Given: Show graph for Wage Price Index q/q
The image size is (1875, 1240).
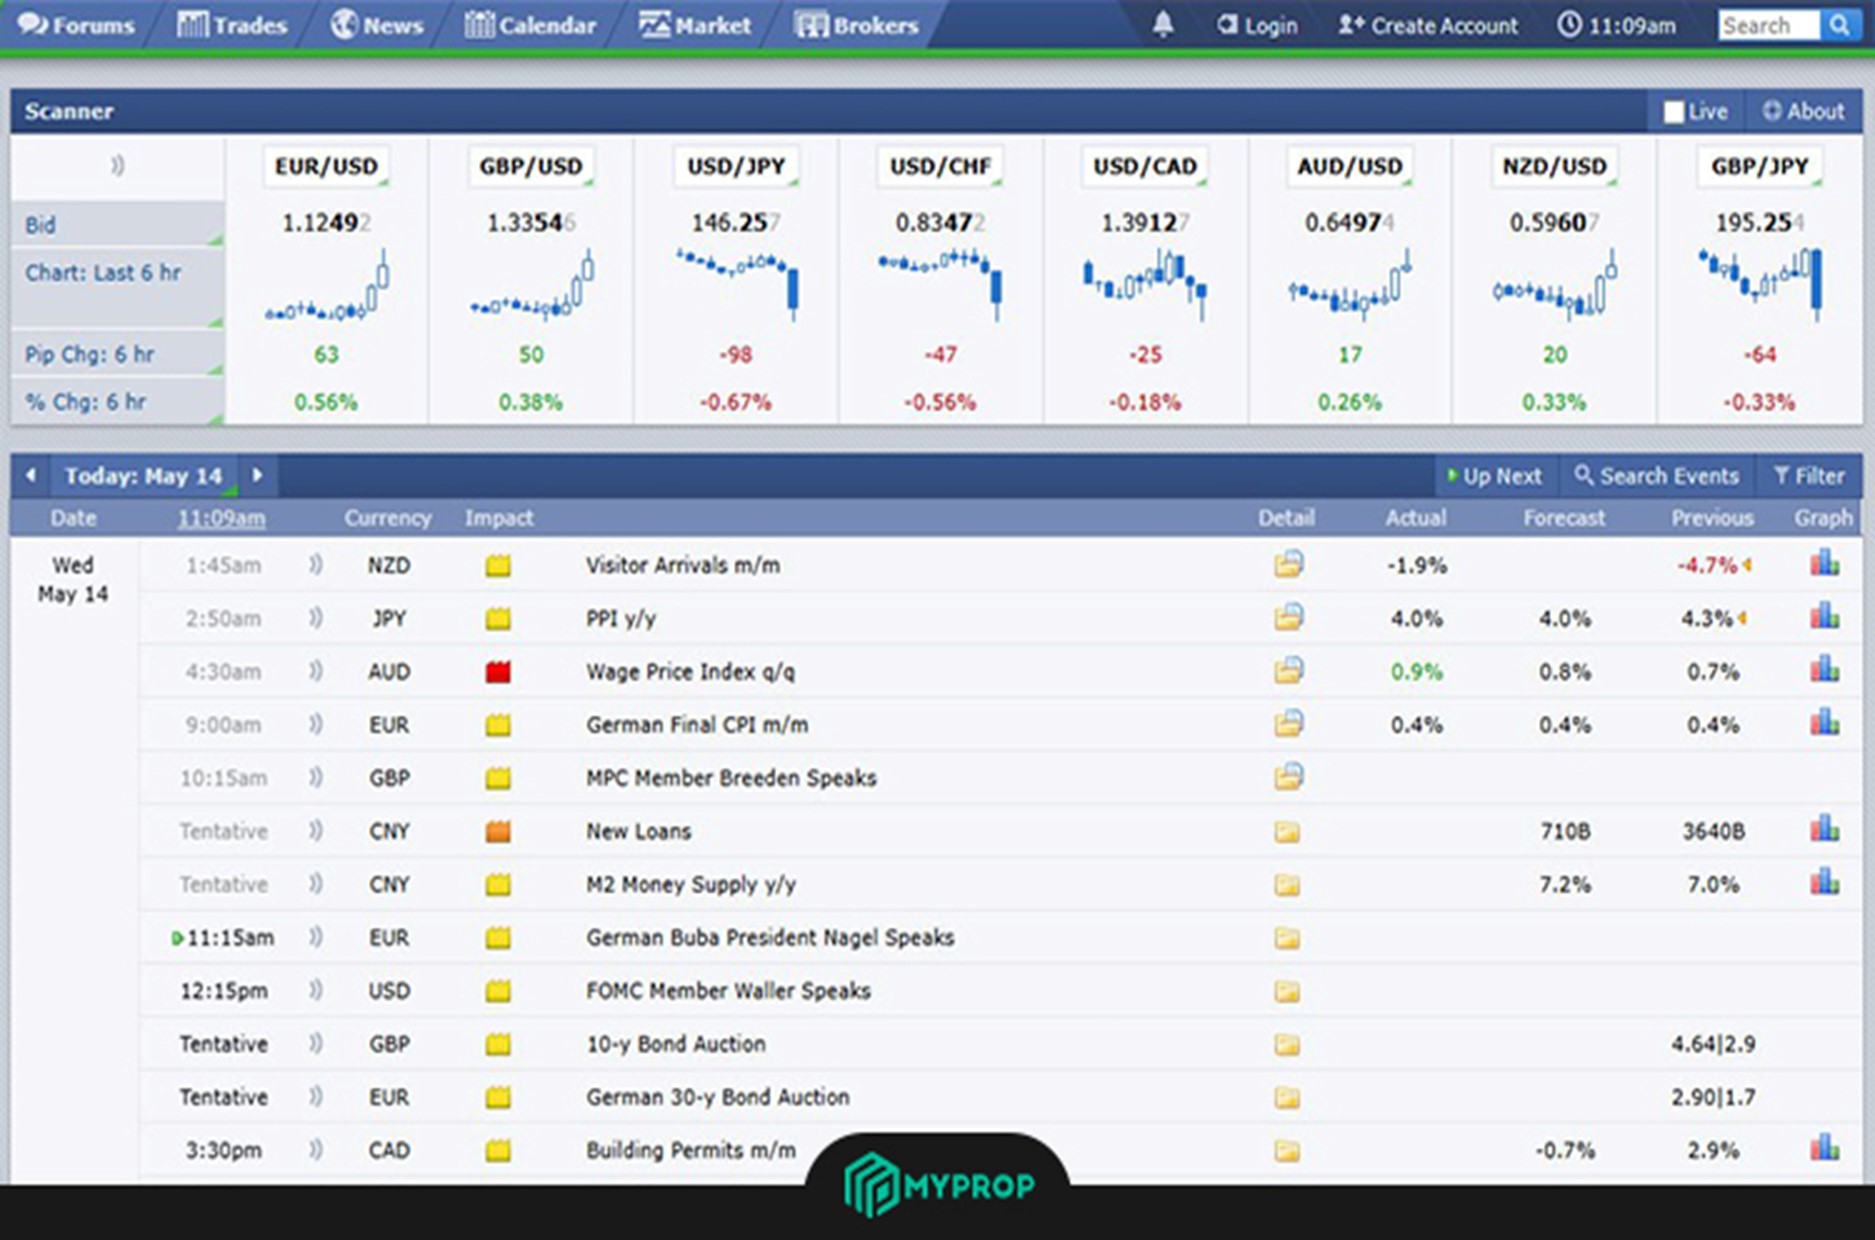Looking at the screenshot, I should (1824, 669).
